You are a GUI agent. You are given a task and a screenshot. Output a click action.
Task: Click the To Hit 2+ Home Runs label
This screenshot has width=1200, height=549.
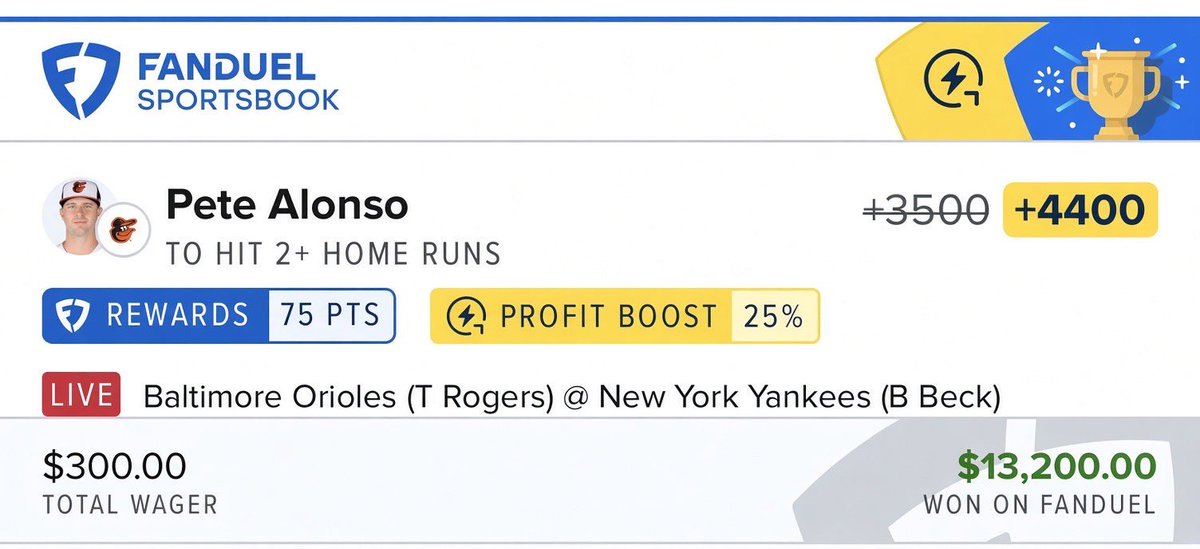click(x=333, y=254)
